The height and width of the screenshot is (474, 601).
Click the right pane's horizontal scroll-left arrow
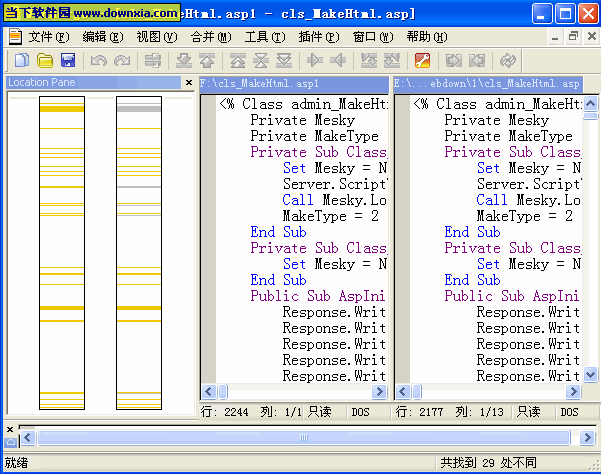click(x=403, y=392)
